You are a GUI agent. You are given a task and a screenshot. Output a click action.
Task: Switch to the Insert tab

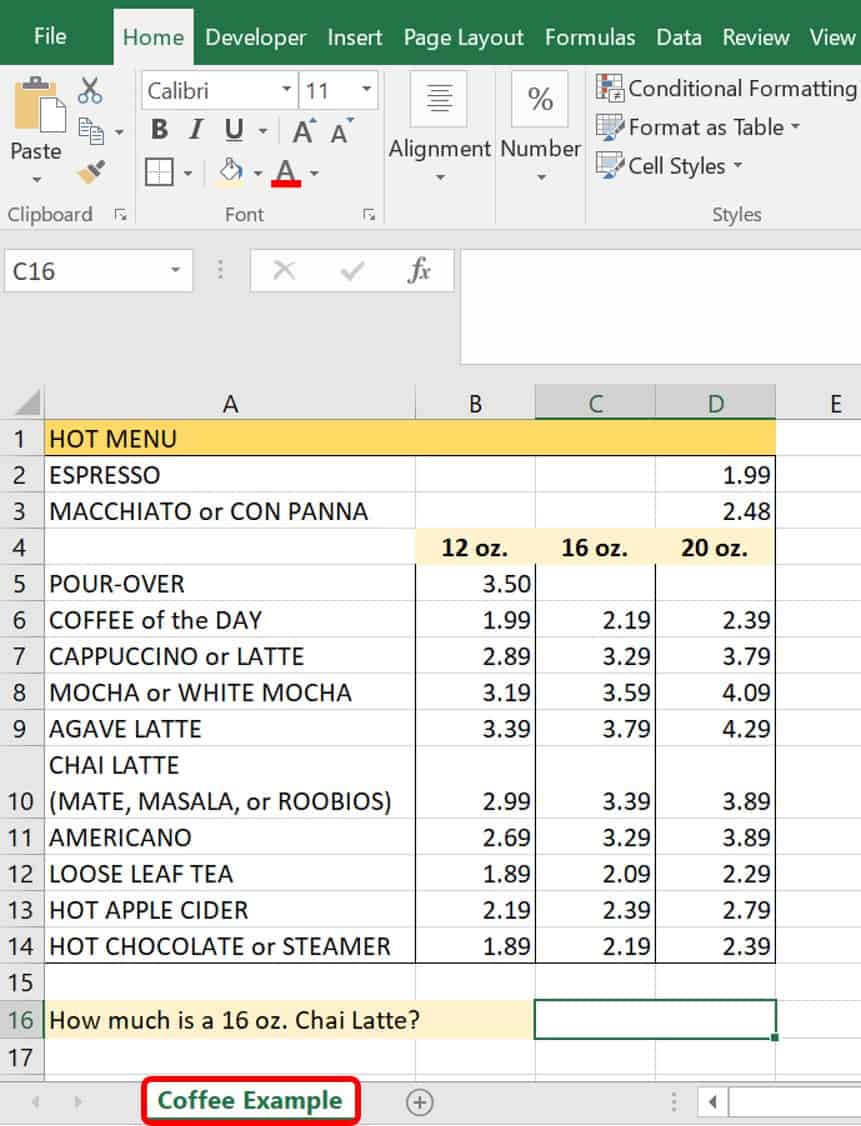pyautogui.click(x=355, y=37)
